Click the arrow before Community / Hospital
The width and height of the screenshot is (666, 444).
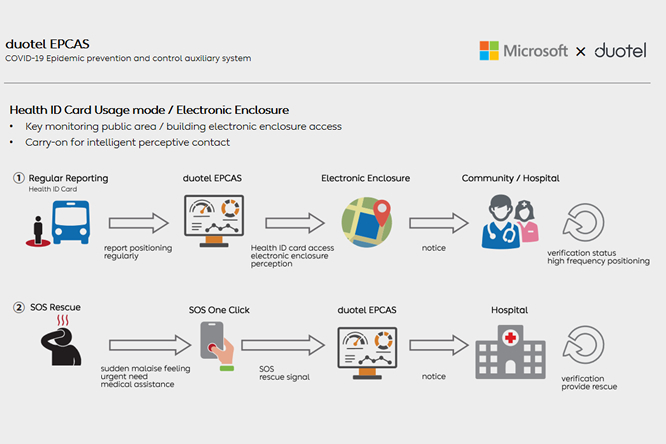[439, 223]
